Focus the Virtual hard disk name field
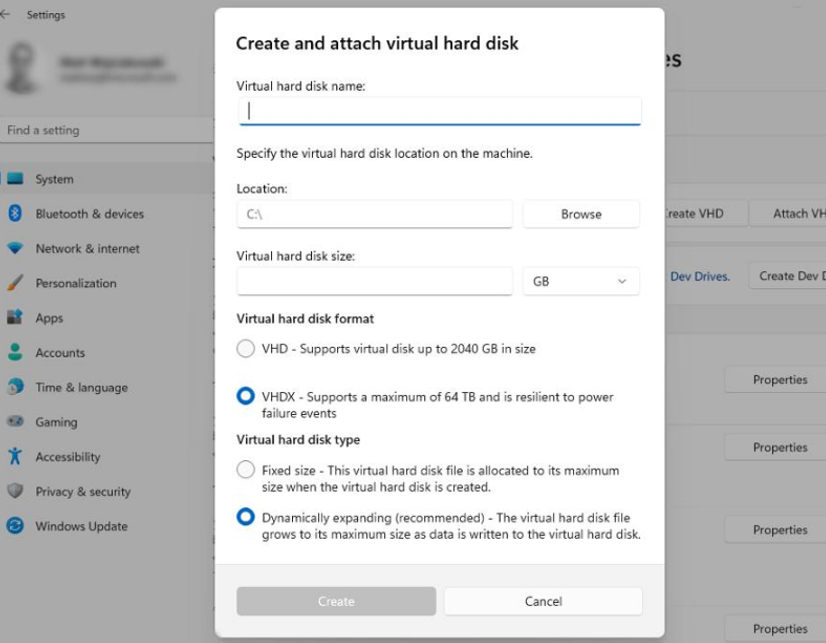 click(x=439, y=111)
